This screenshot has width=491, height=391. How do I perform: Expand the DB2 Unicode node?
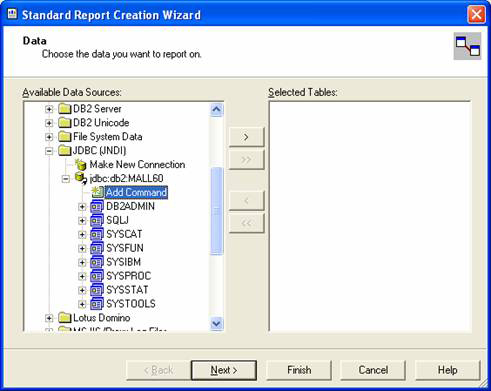pyautogui.click(x=49, y=123)
